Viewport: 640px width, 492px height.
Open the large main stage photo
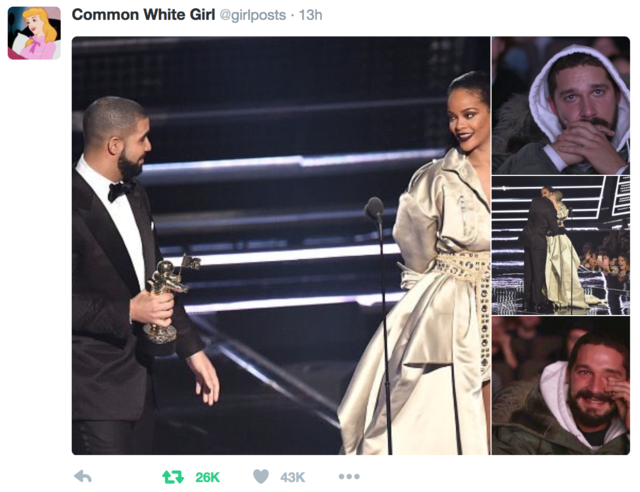tap(281, 246)
